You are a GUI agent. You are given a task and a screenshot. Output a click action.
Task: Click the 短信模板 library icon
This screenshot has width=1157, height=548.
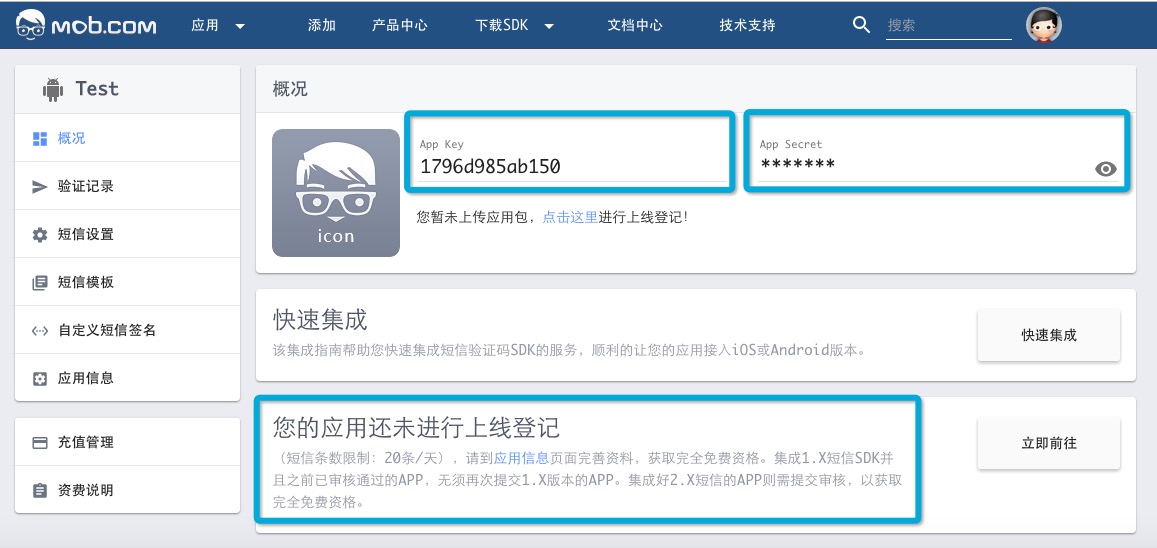pos(40,283)
